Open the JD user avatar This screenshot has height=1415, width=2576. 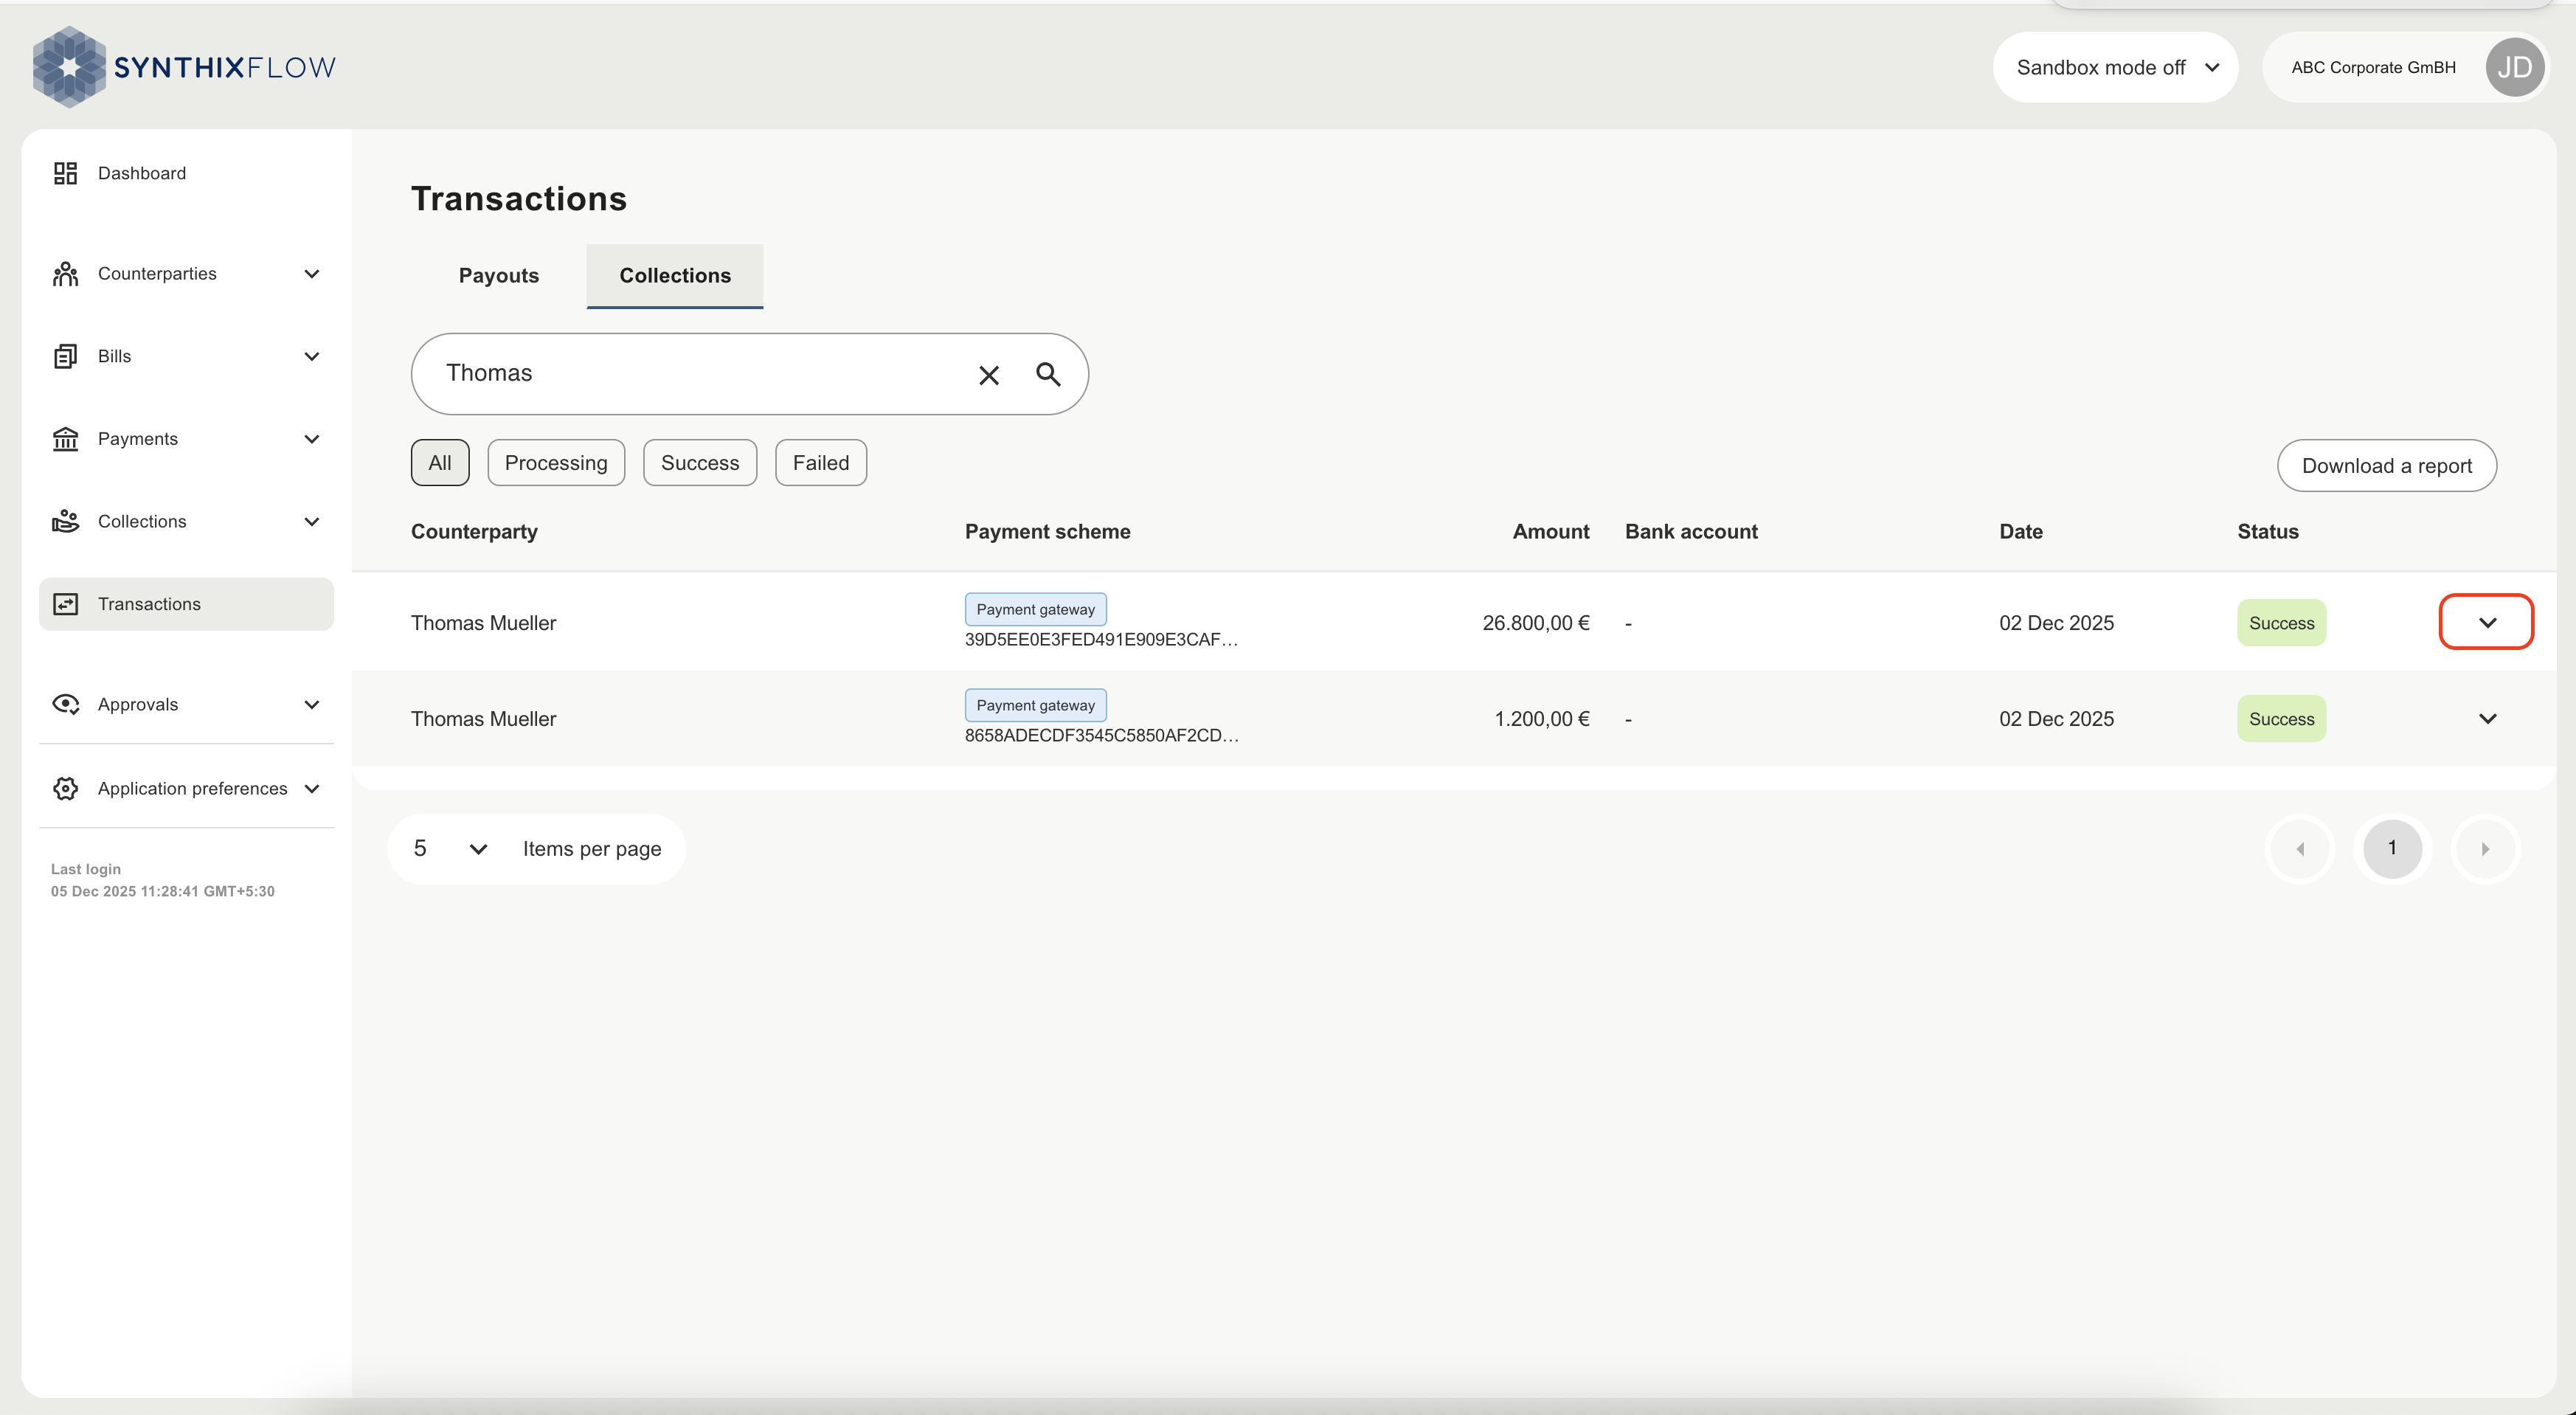click(2514, 67)
